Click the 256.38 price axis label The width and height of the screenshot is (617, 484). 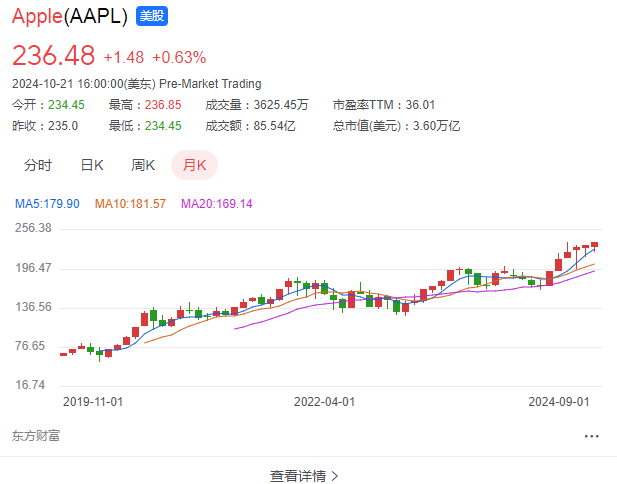pos(33,228)
